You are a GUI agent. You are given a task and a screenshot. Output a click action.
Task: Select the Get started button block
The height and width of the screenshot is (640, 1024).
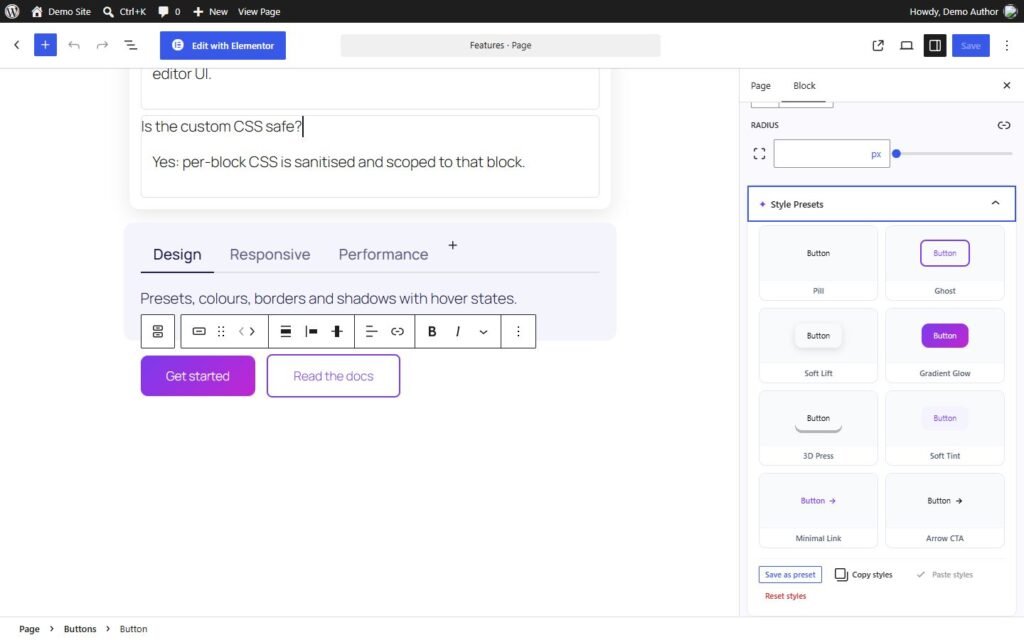point(198,376)
